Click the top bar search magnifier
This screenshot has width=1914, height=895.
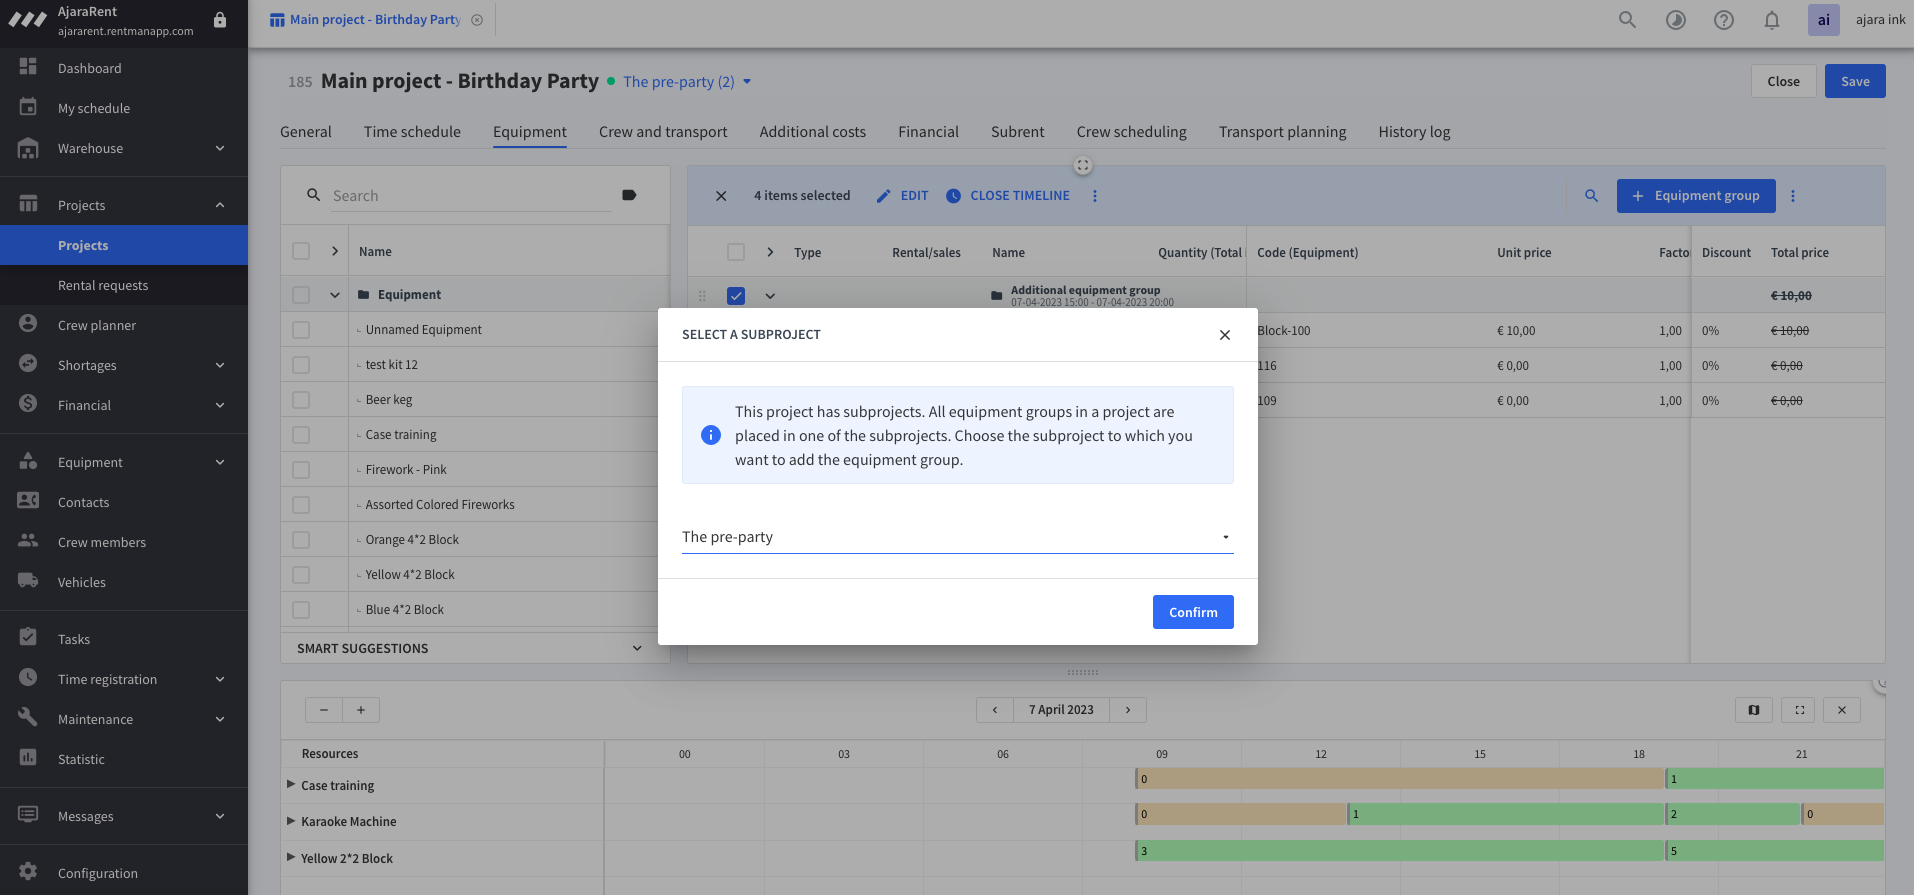pyautogui.click(x=1628, y=20)
